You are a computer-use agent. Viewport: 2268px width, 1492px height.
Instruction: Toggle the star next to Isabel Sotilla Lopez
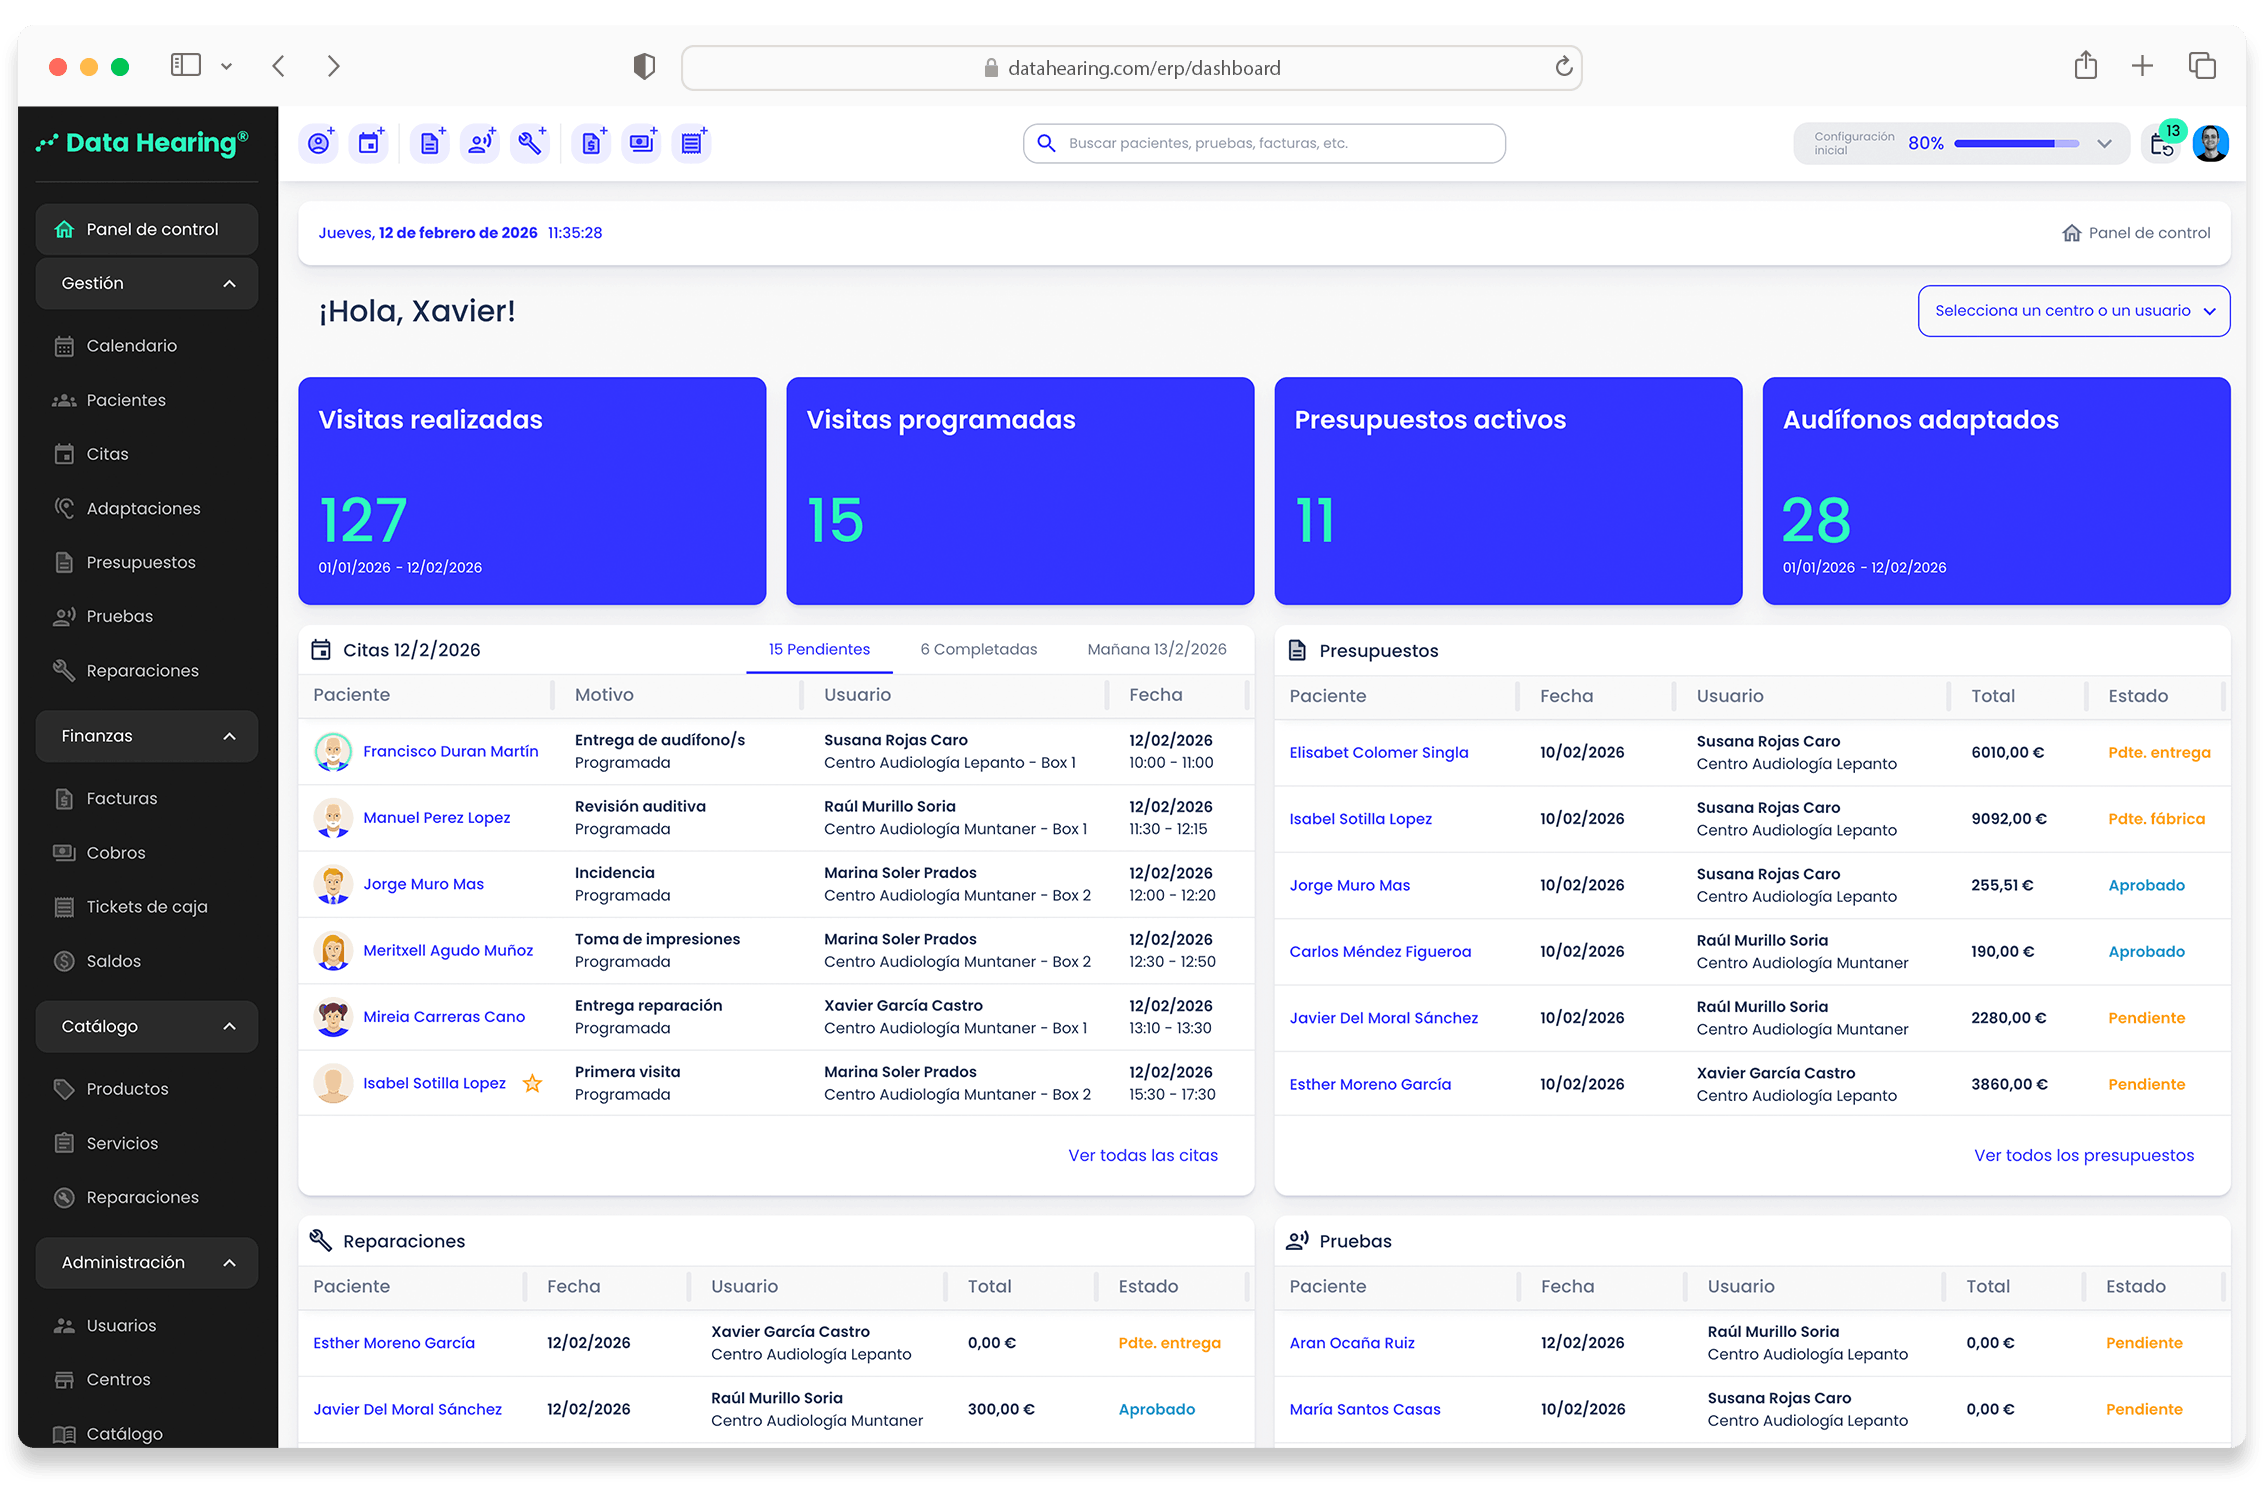[x=533, y=1083]
